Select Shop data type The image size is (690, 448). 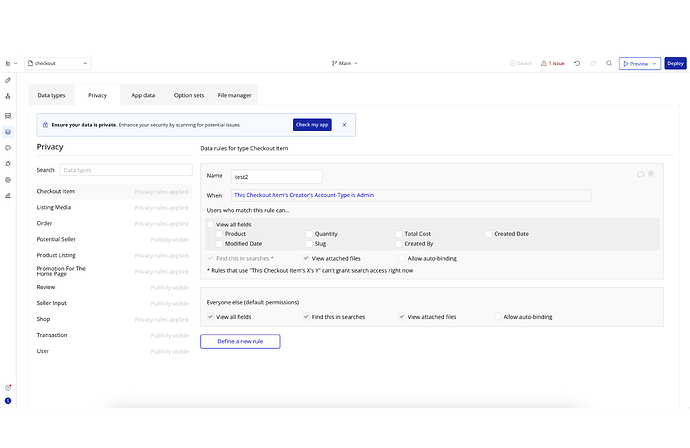pos(113,319)
